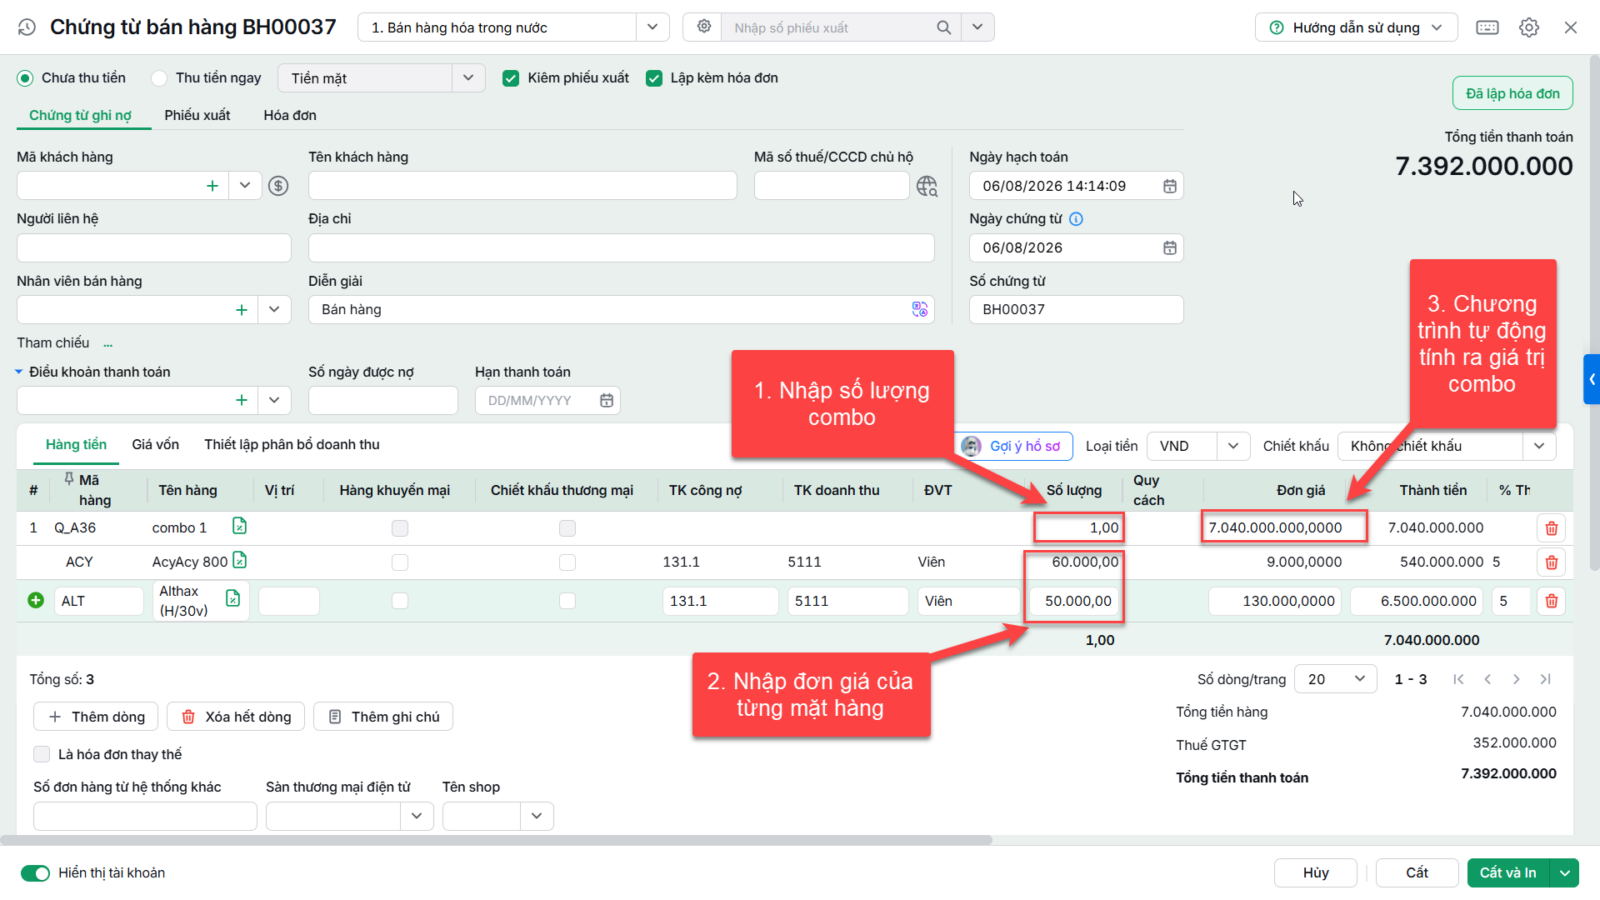This screenshot has width=1600, height=900.
Task: Expand arrow next to delivery note search
Action: coord(977,28)
